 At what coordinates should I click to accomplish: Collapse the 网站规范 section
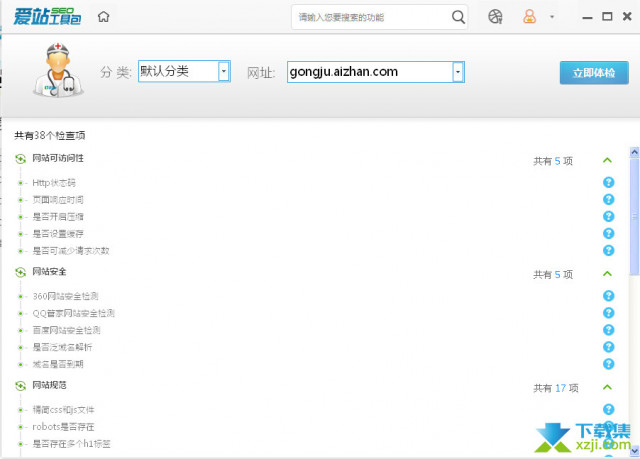607,387
